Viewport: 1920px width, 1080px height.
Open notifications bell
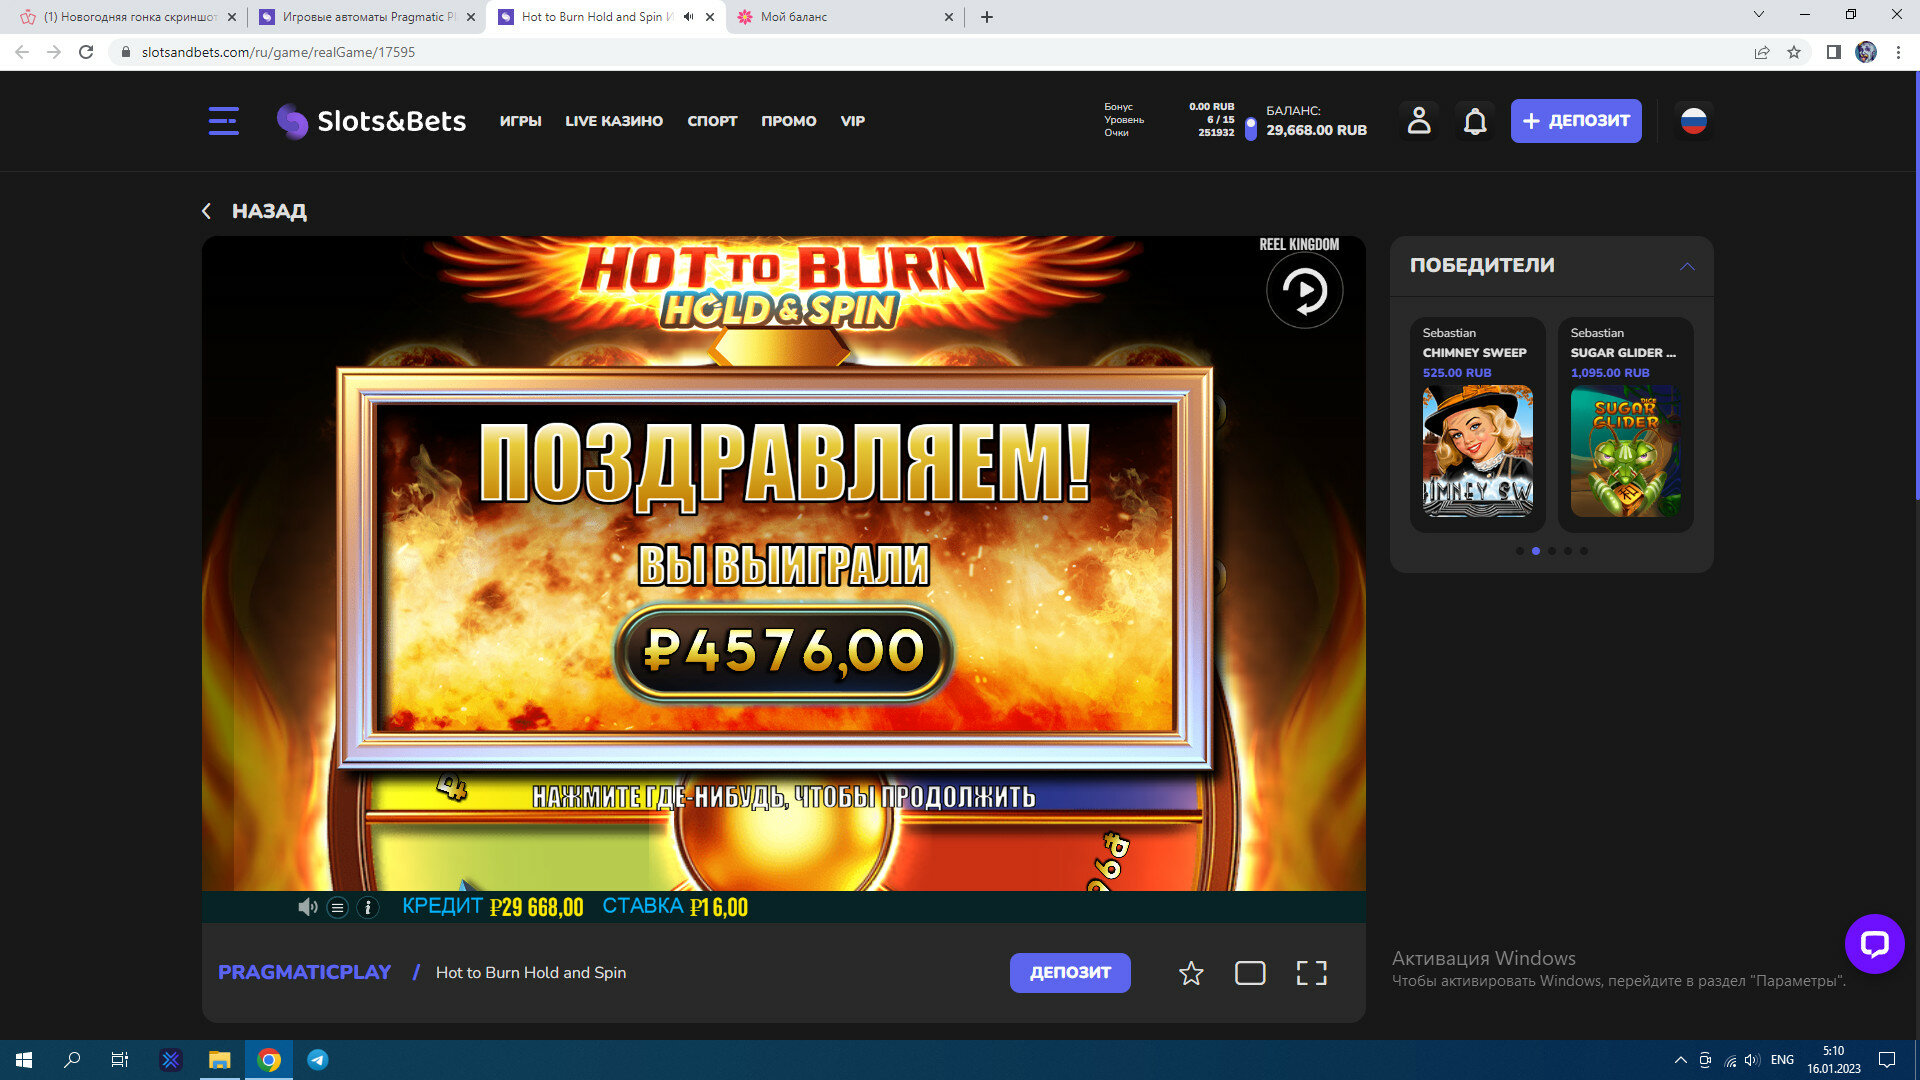click(x=1474, y=121)
